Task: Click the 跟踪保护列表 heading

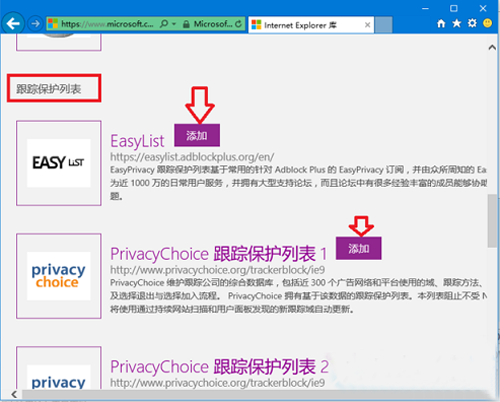Action: 49,89
